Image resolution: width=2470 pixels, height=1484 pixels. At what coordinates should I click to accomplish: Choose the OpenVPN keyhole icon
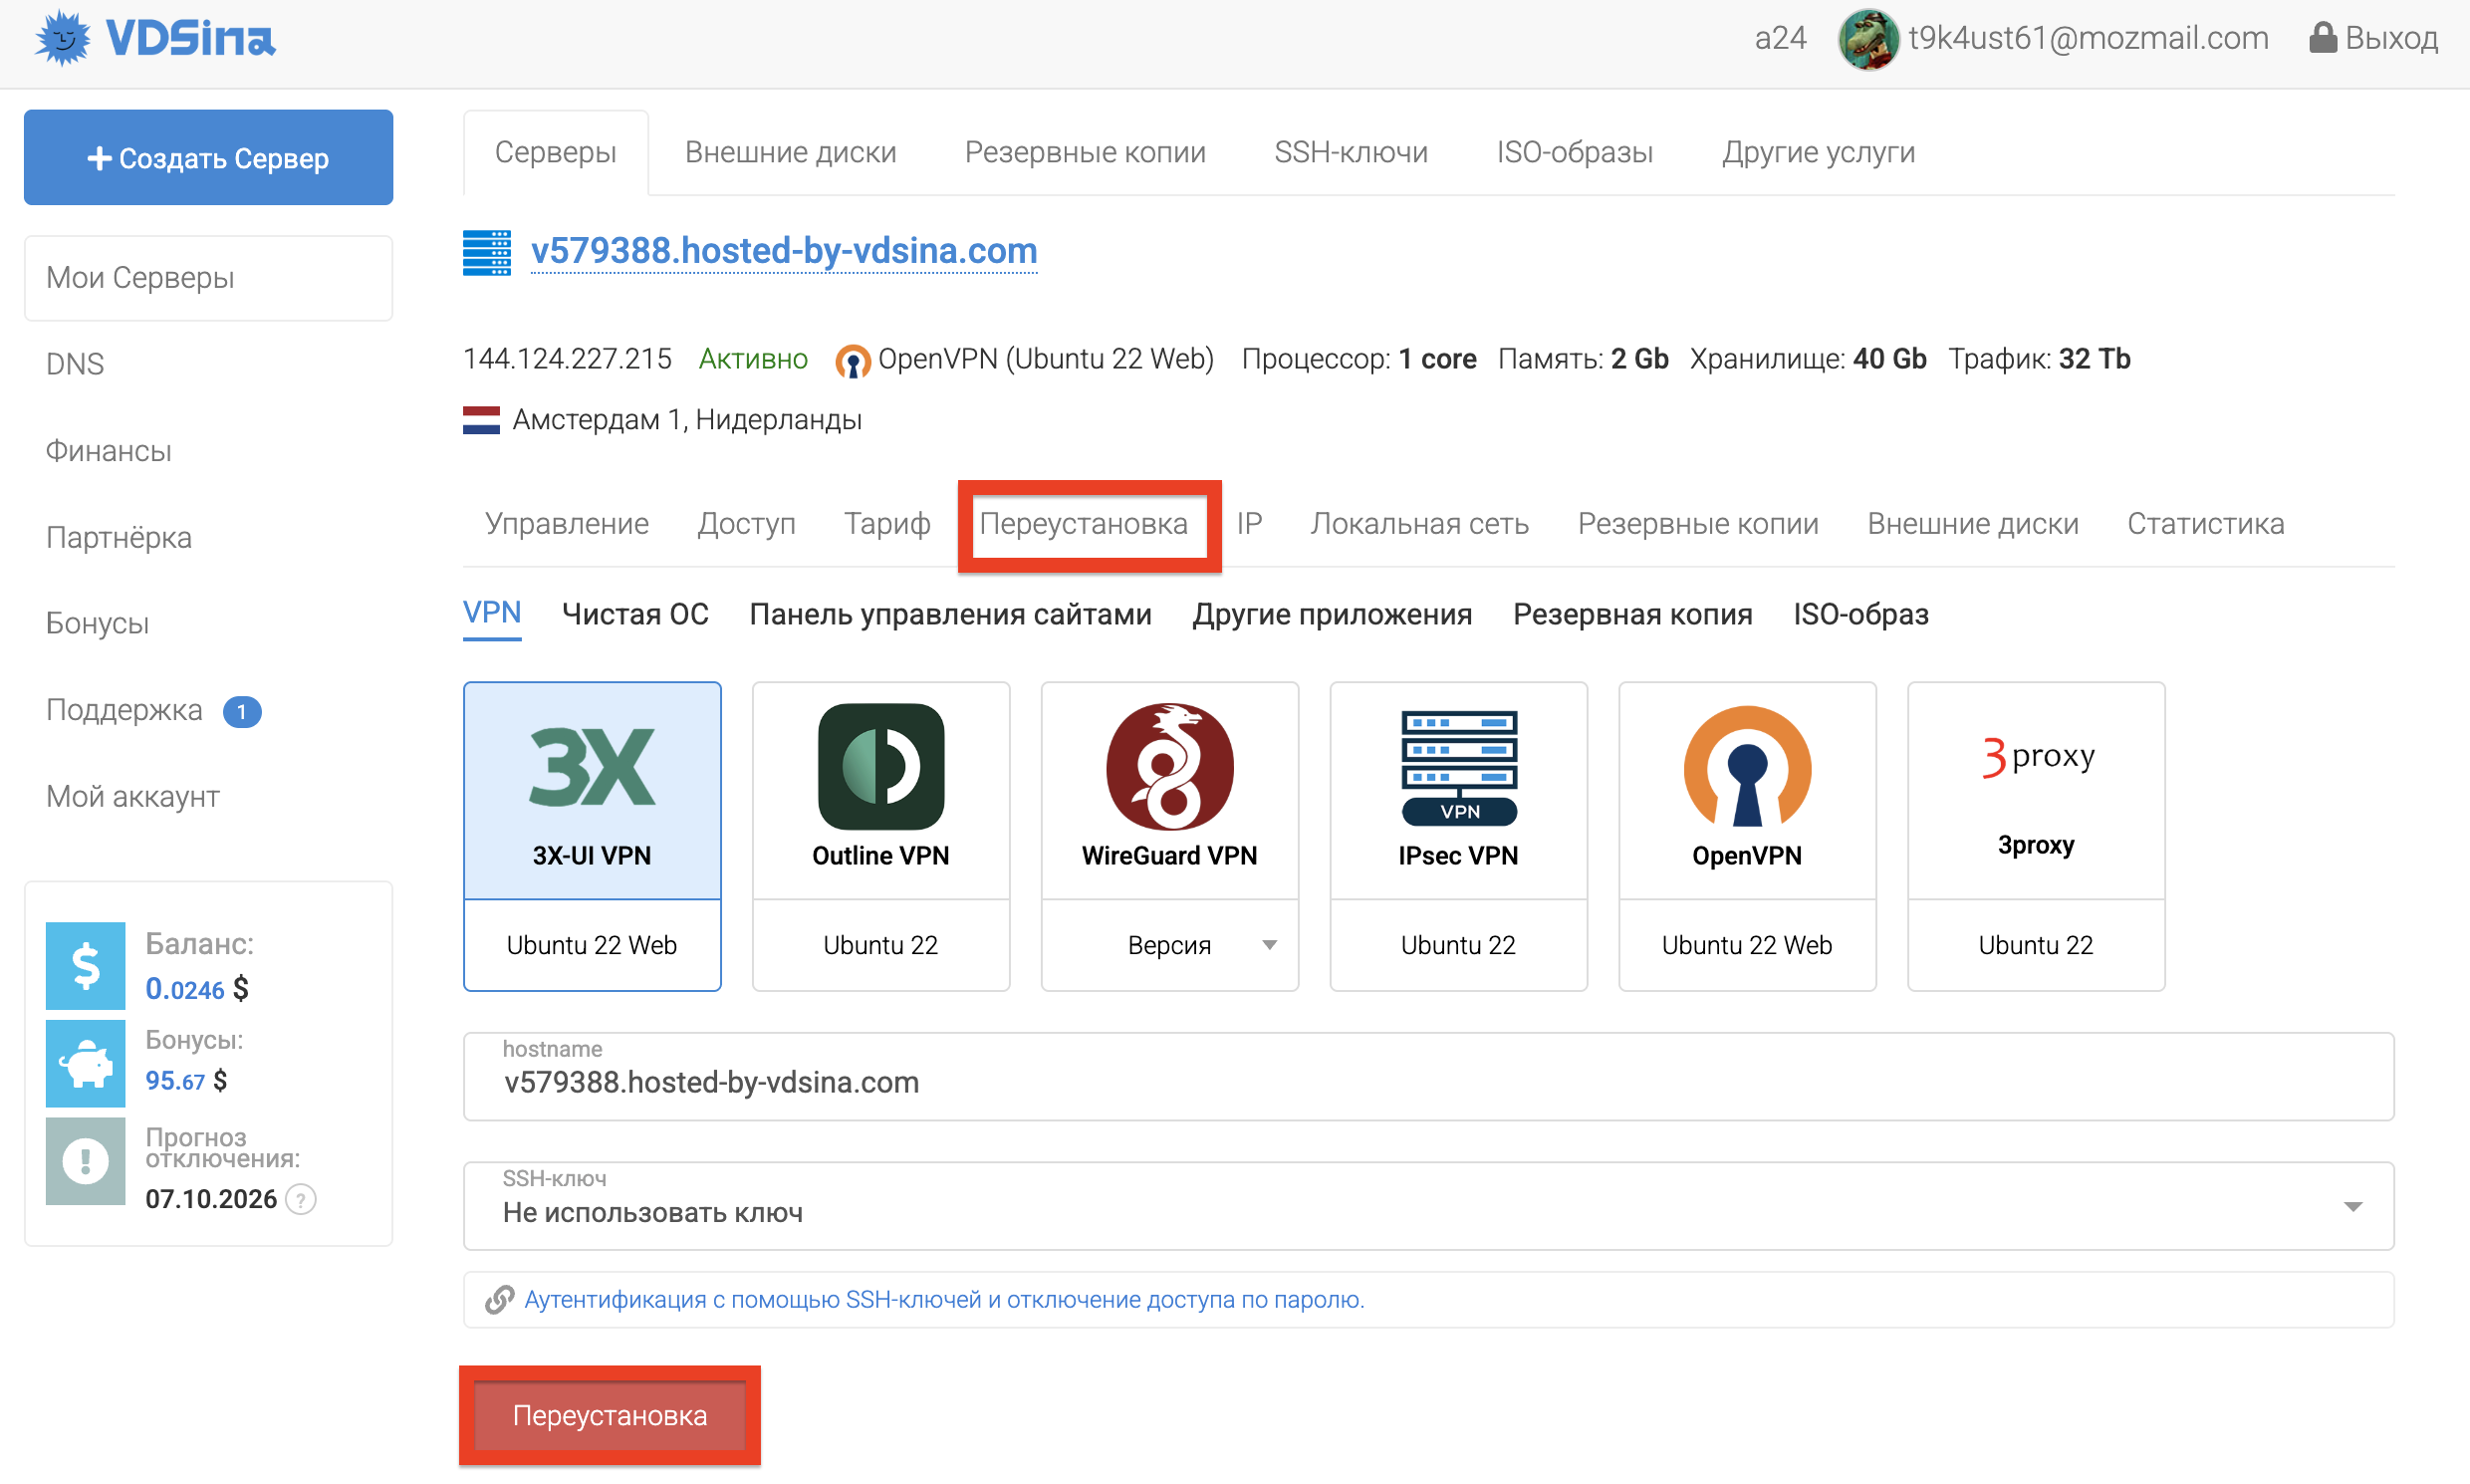1746,767
